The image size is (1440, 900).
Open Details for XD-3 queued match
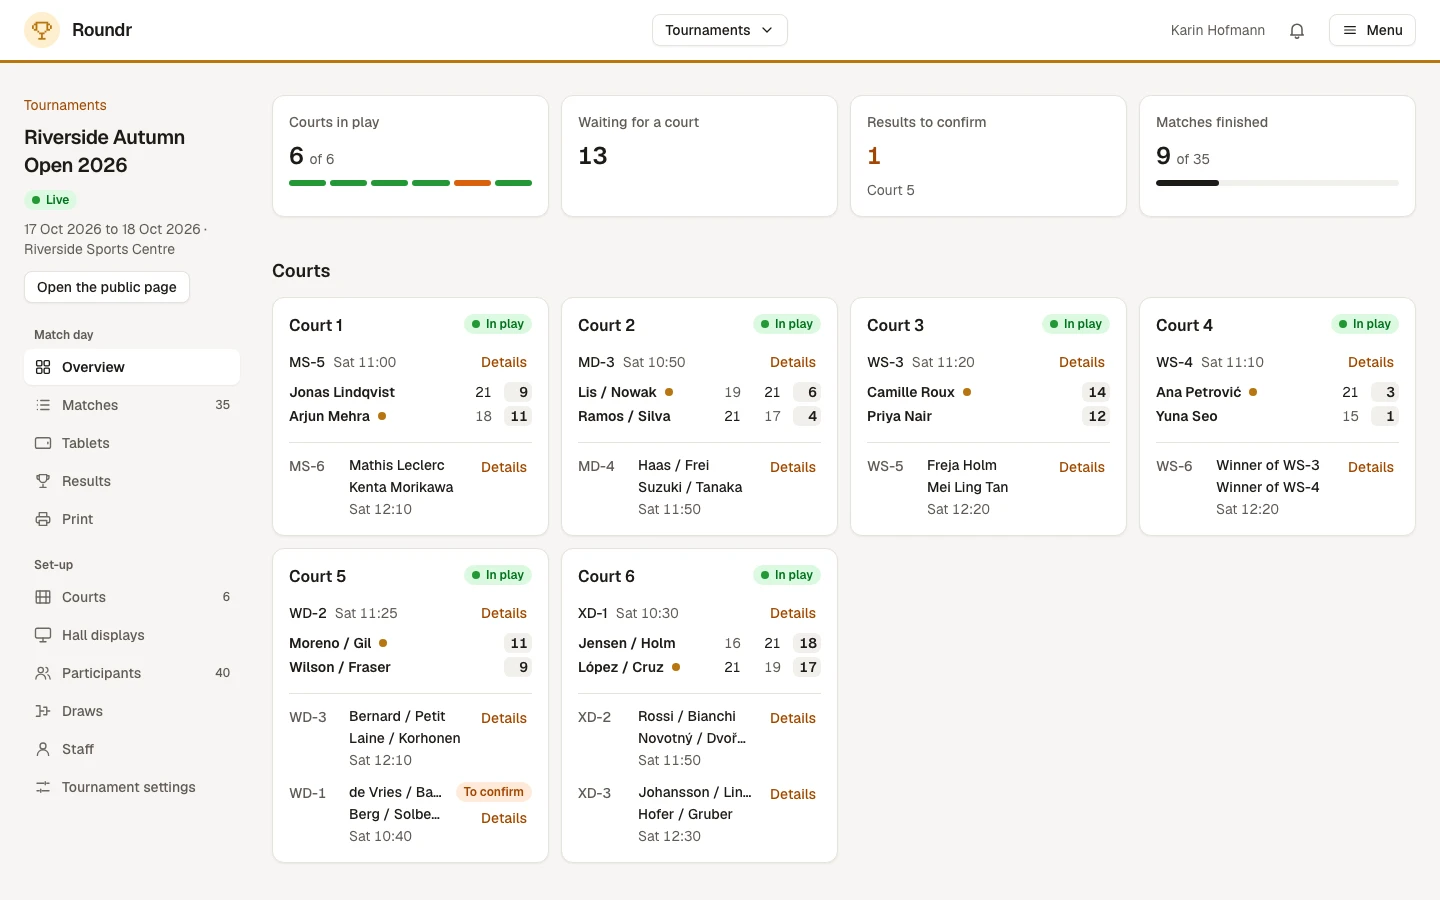(x=793, y=794)
